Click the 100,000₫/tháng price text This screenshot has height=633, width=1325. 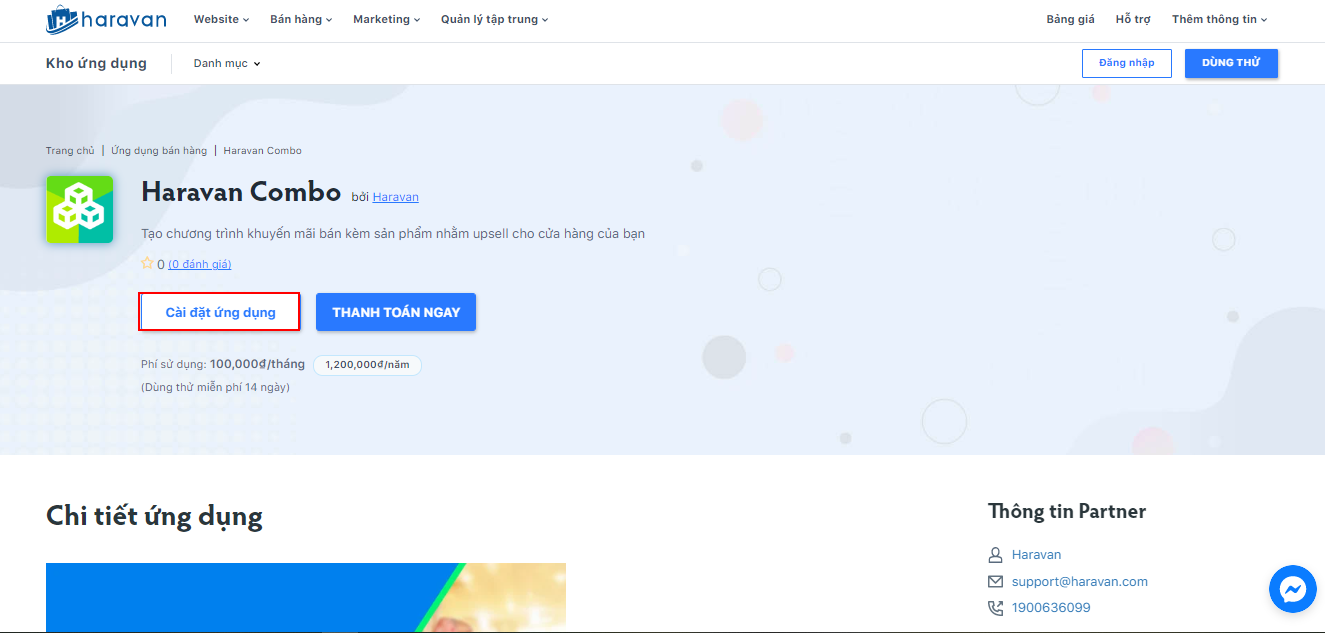(257, 364)
